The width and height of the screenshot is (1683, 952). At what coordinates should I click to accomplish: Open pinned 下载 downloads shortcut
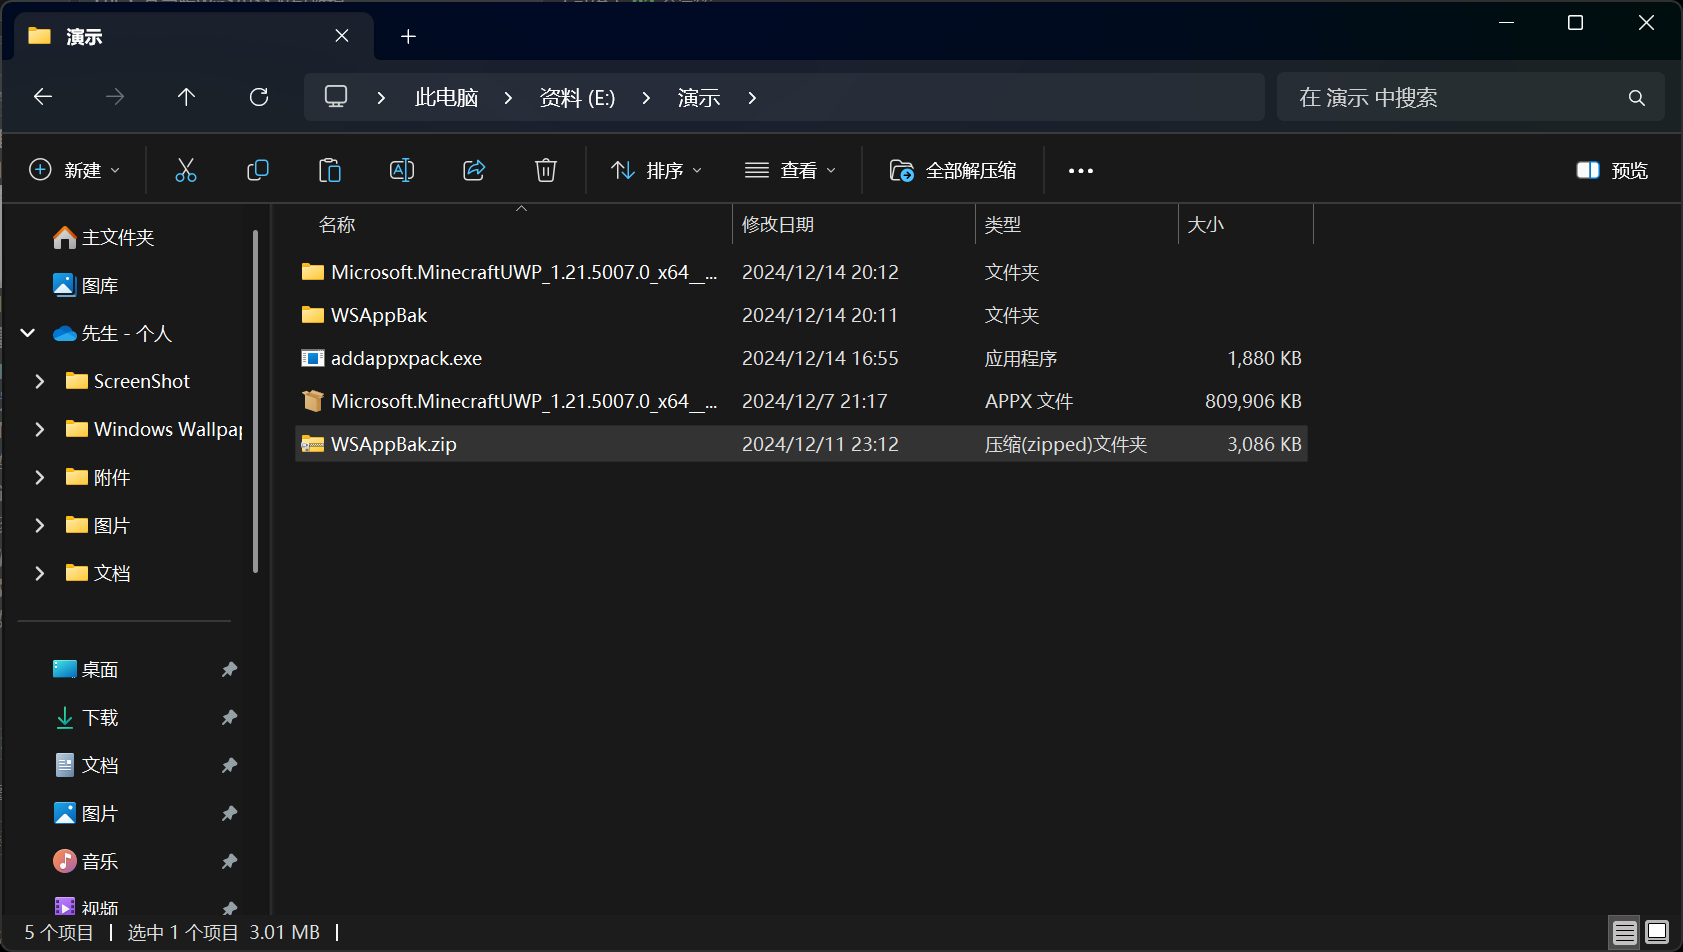point(86,717)
